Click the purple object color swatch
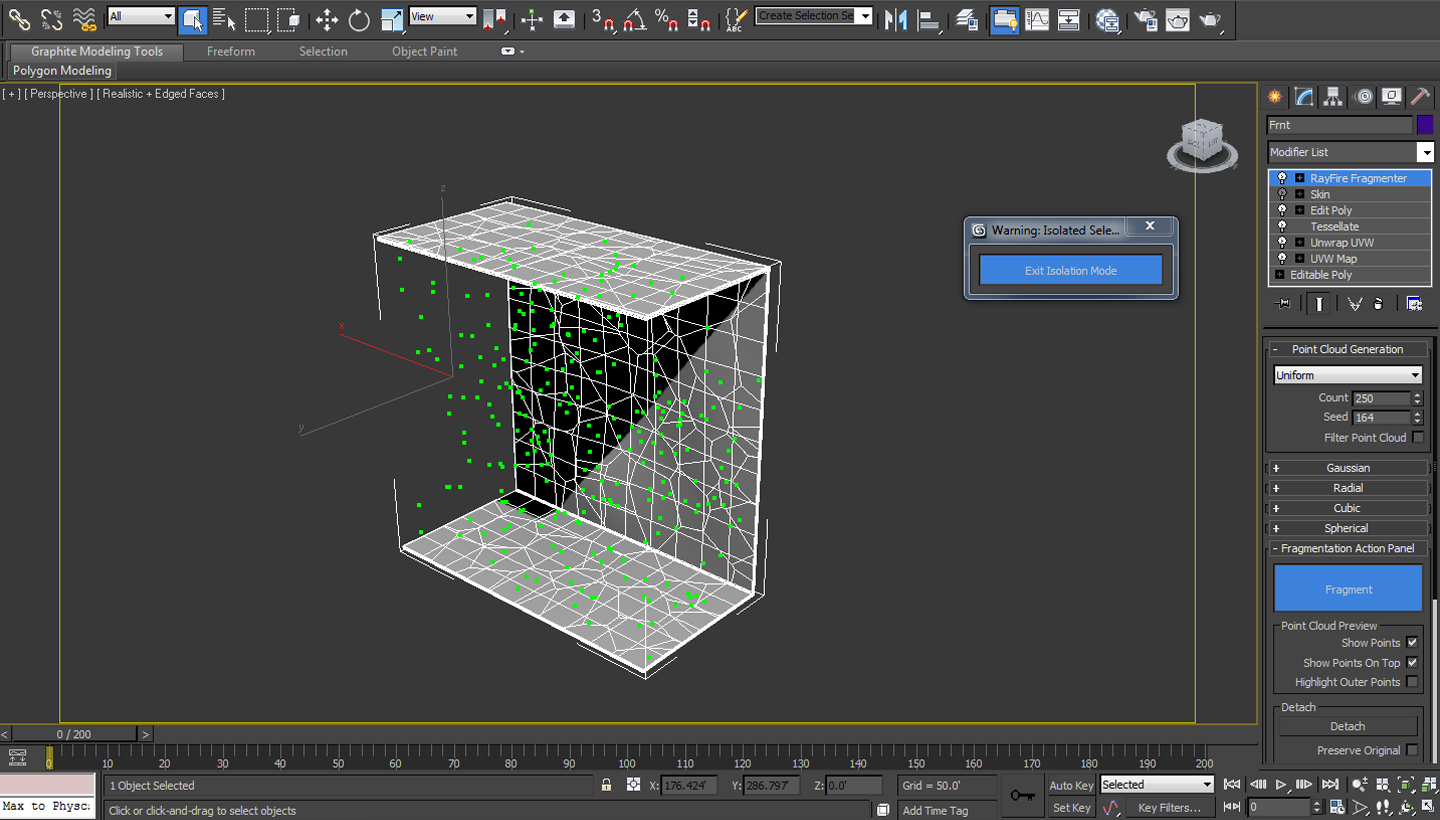The width and height of the screenshot is (1440, 820). click(x=1424, y=125)
